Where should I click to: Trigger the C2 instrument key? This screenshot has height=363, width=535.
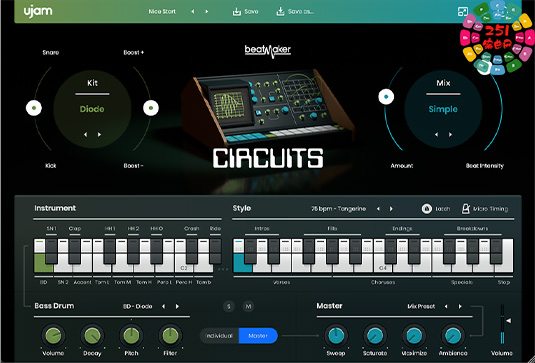[x=184, y=267]
